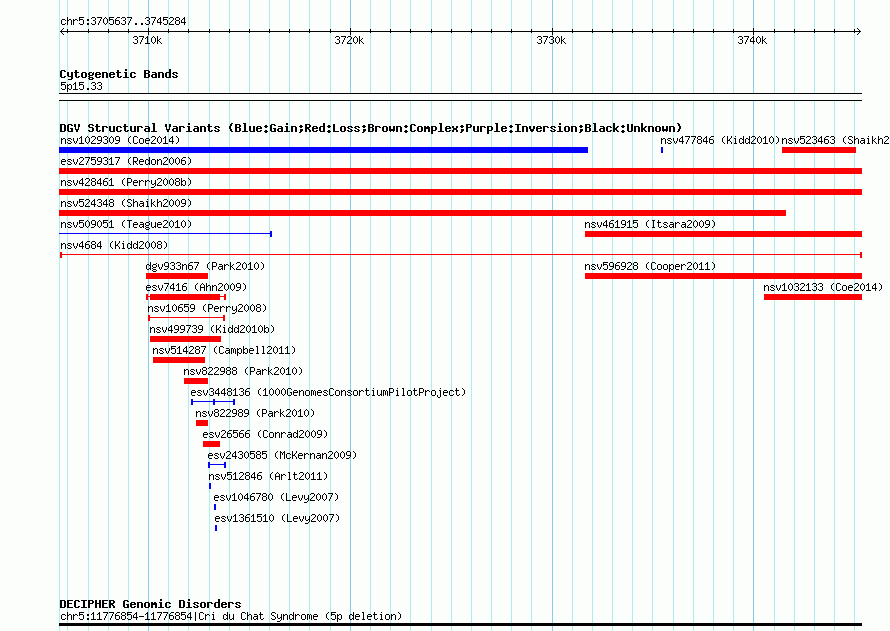Click the nsv461915 (Itsara2009) label
Image resolution: width=890 pixels, height=631 pixels.
650,224
